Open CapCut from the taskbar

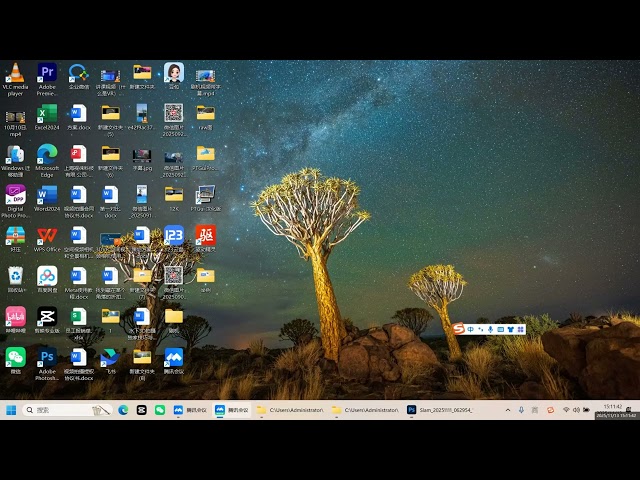click(141, 410)
